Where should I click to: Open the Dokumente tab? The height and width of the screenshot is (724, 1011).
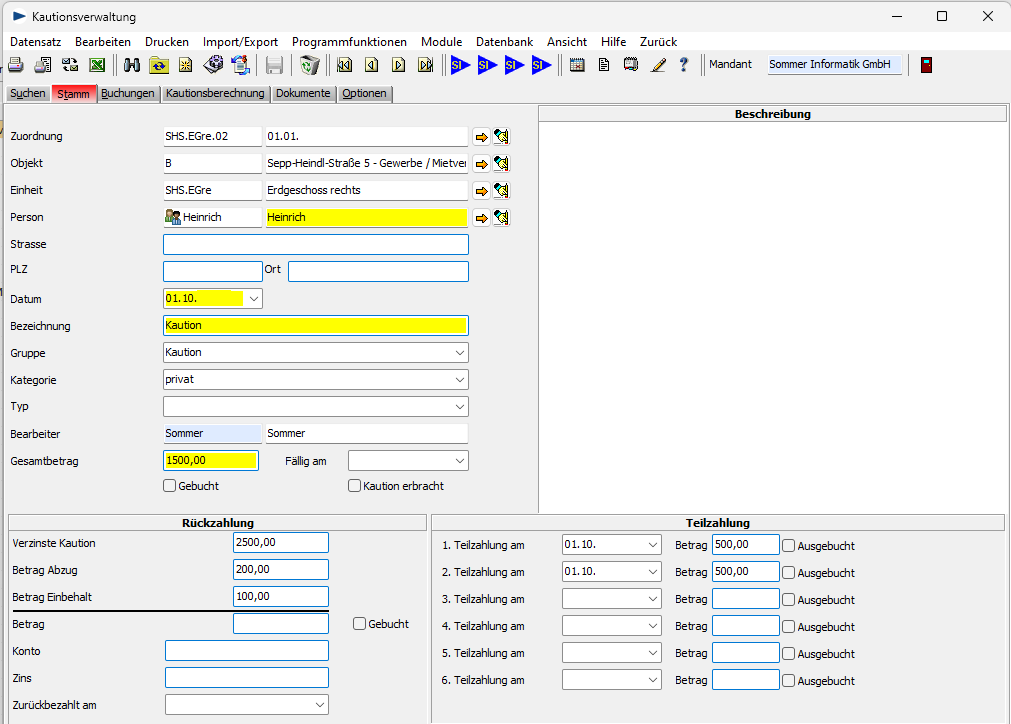303,94
